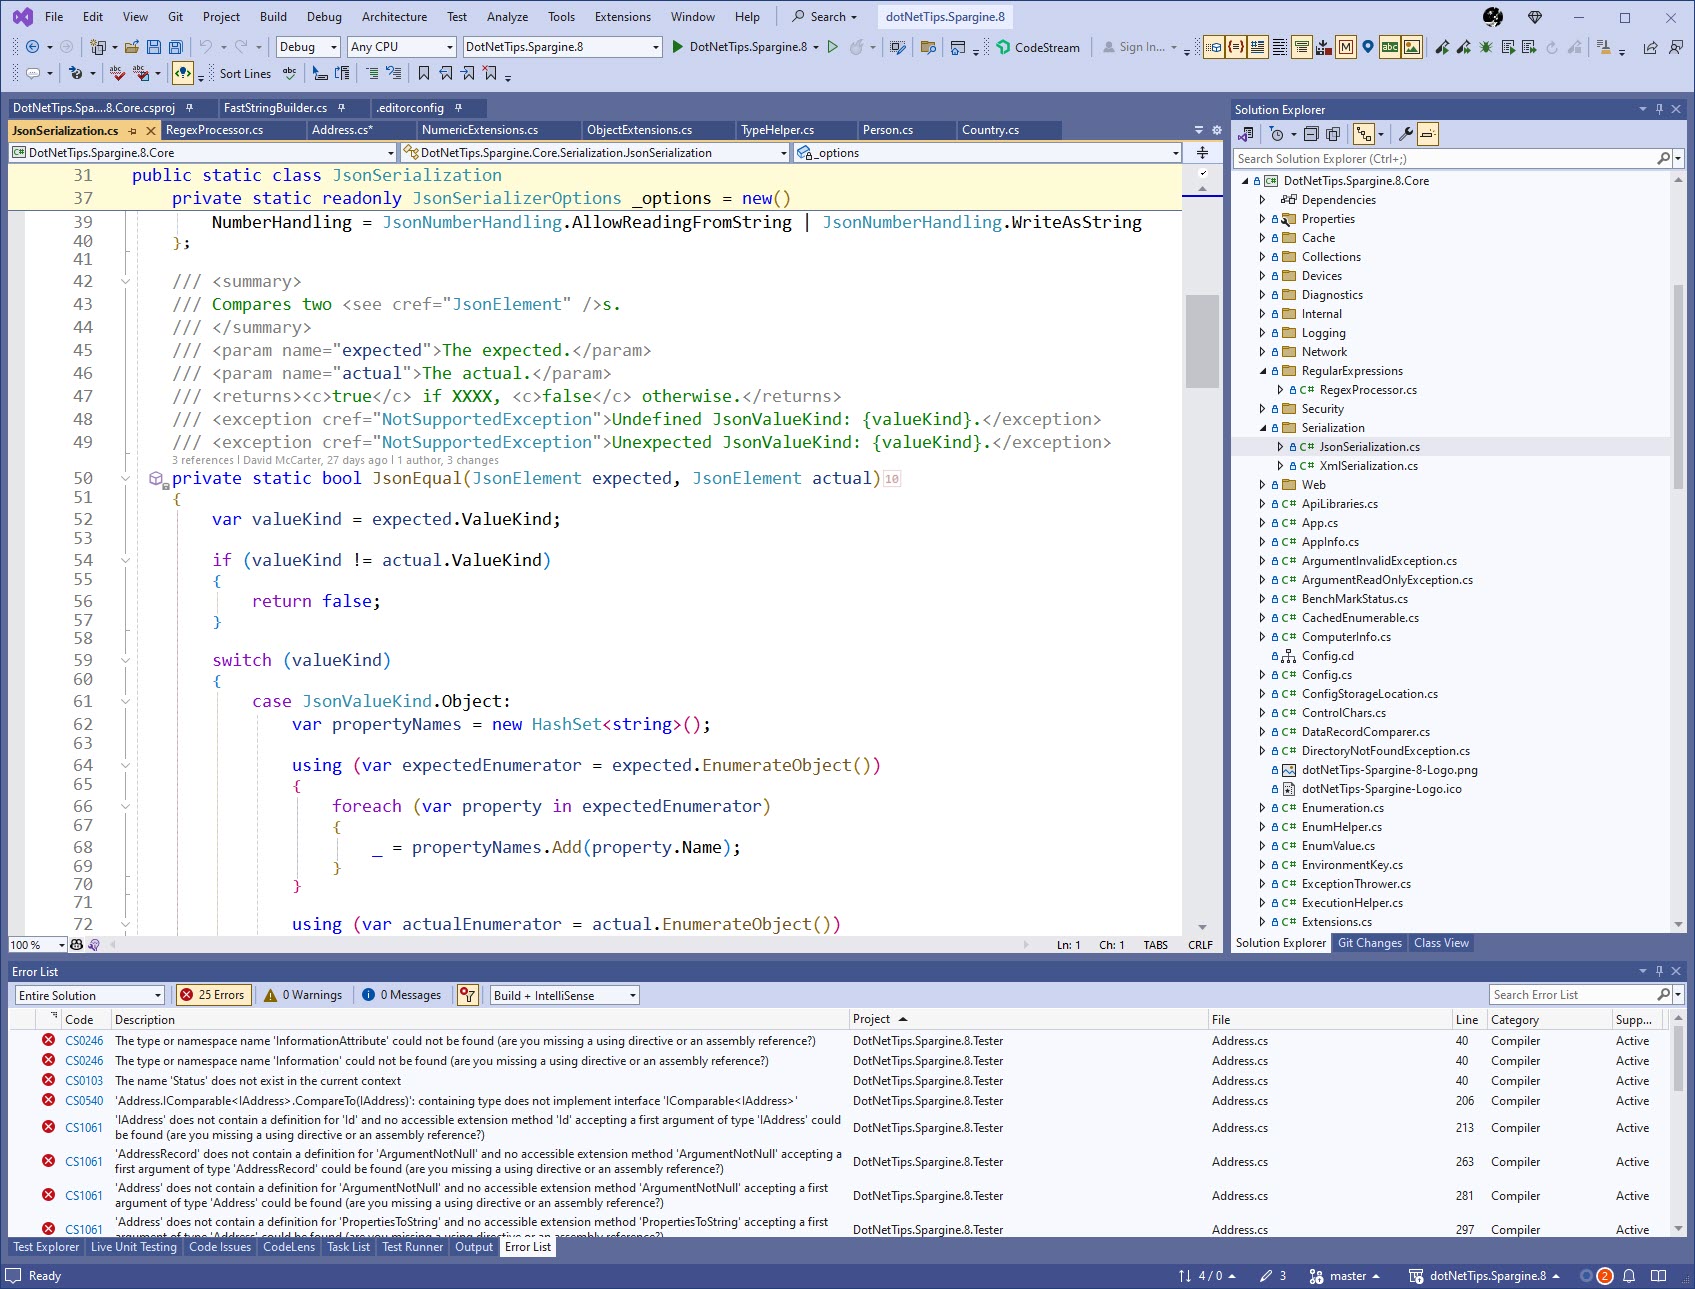This screenshot has height=1289, width=1695.
Task: Start debugging with the green play icon
Action: 677,47
